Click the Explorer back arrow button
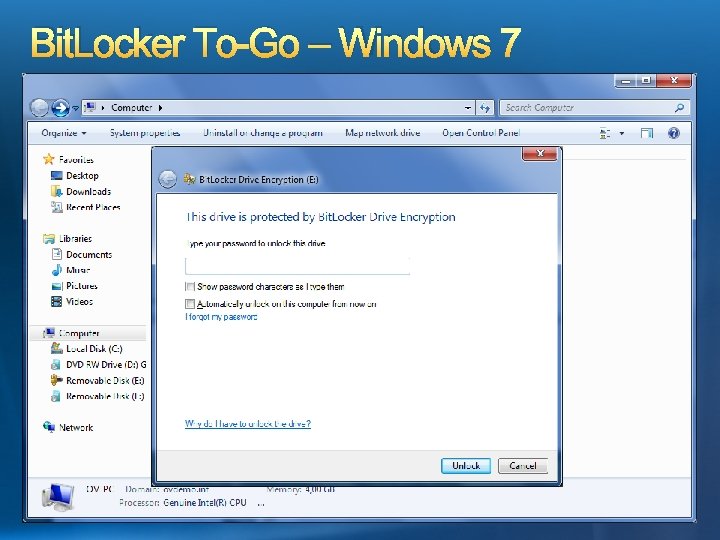This screenshot has width=720, height=540. point(39,108)
